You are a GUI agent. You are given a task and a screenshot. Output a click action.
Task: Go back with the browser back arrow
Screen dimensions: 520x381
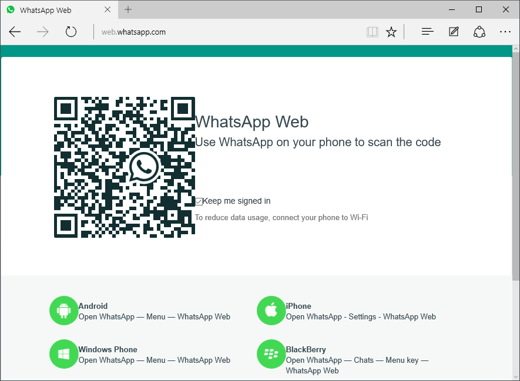[x=15, y=32]
